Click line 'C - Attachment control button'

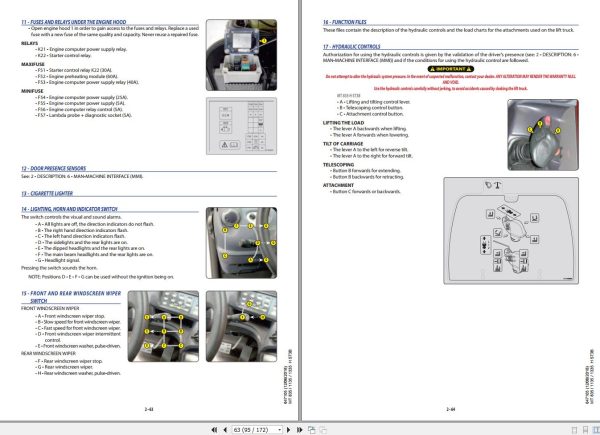click(x=370, y=114)
